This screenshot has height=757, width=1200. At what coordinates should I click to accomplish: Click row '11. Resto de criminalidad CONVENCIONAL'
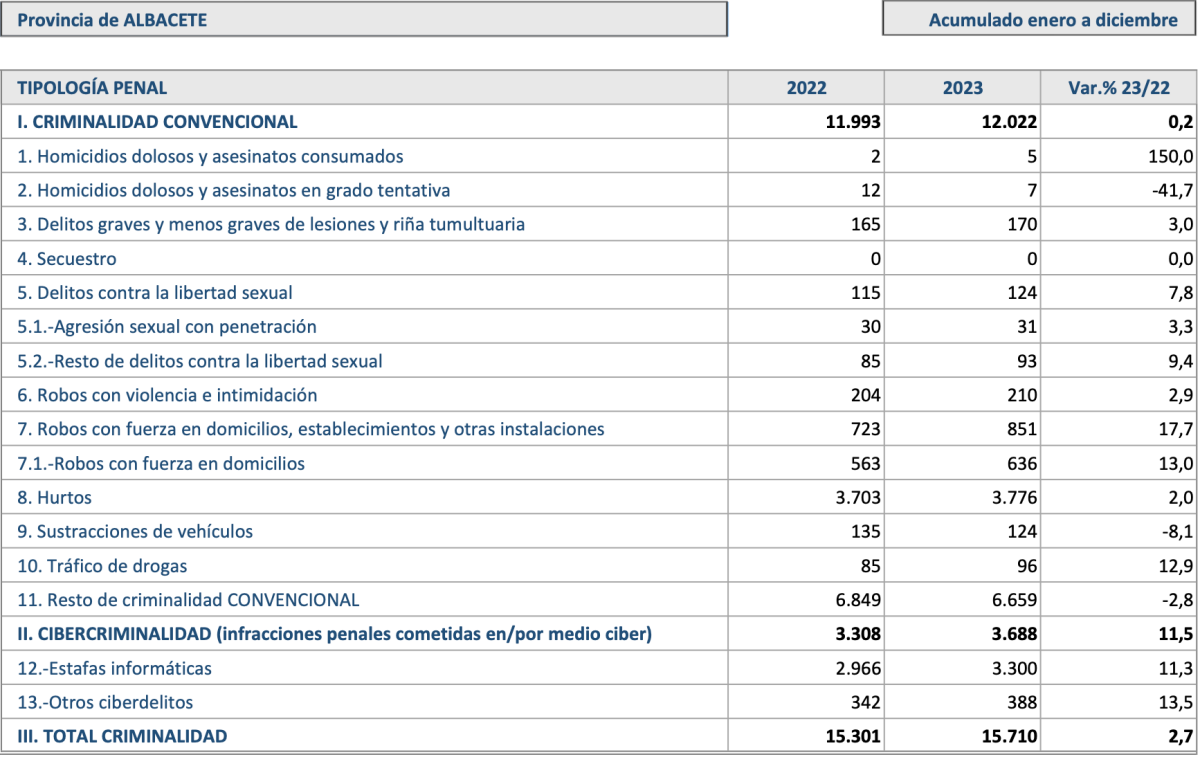(599, 598)
